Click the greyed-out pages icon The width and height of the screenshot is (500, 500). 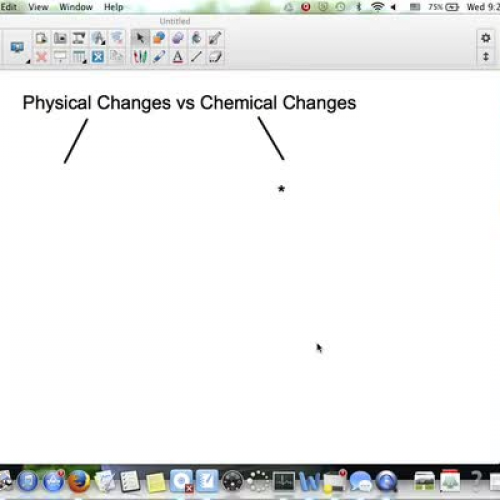117,57
